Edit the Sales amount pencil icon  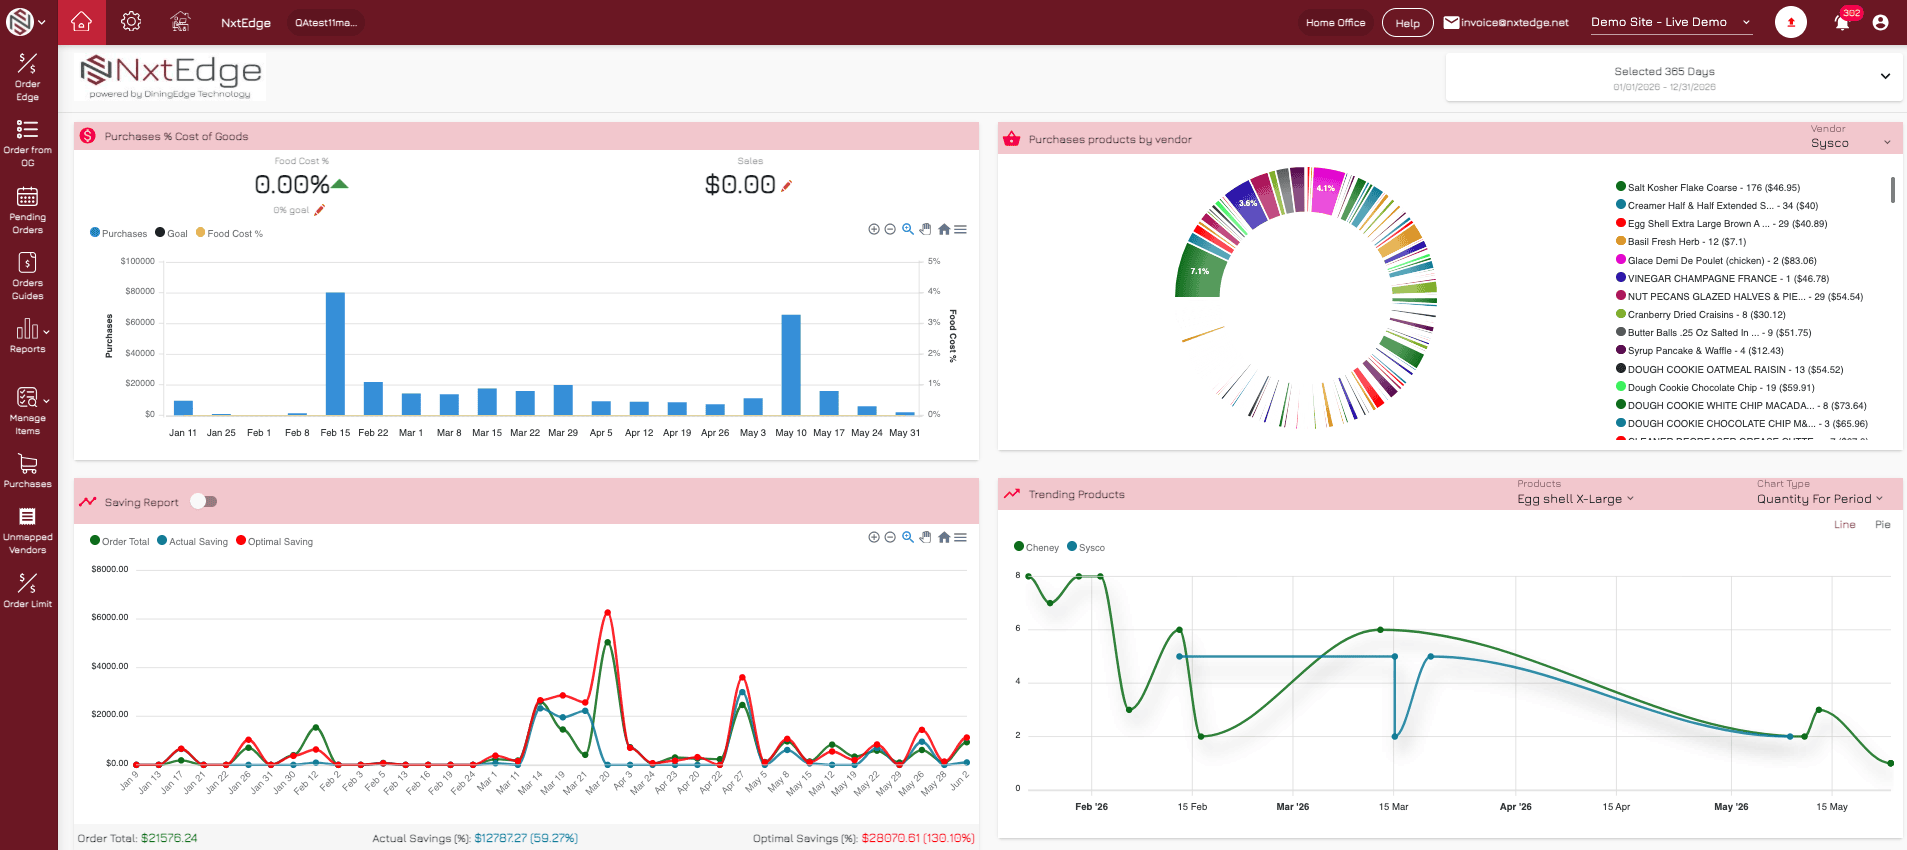[x=787, y=185]
